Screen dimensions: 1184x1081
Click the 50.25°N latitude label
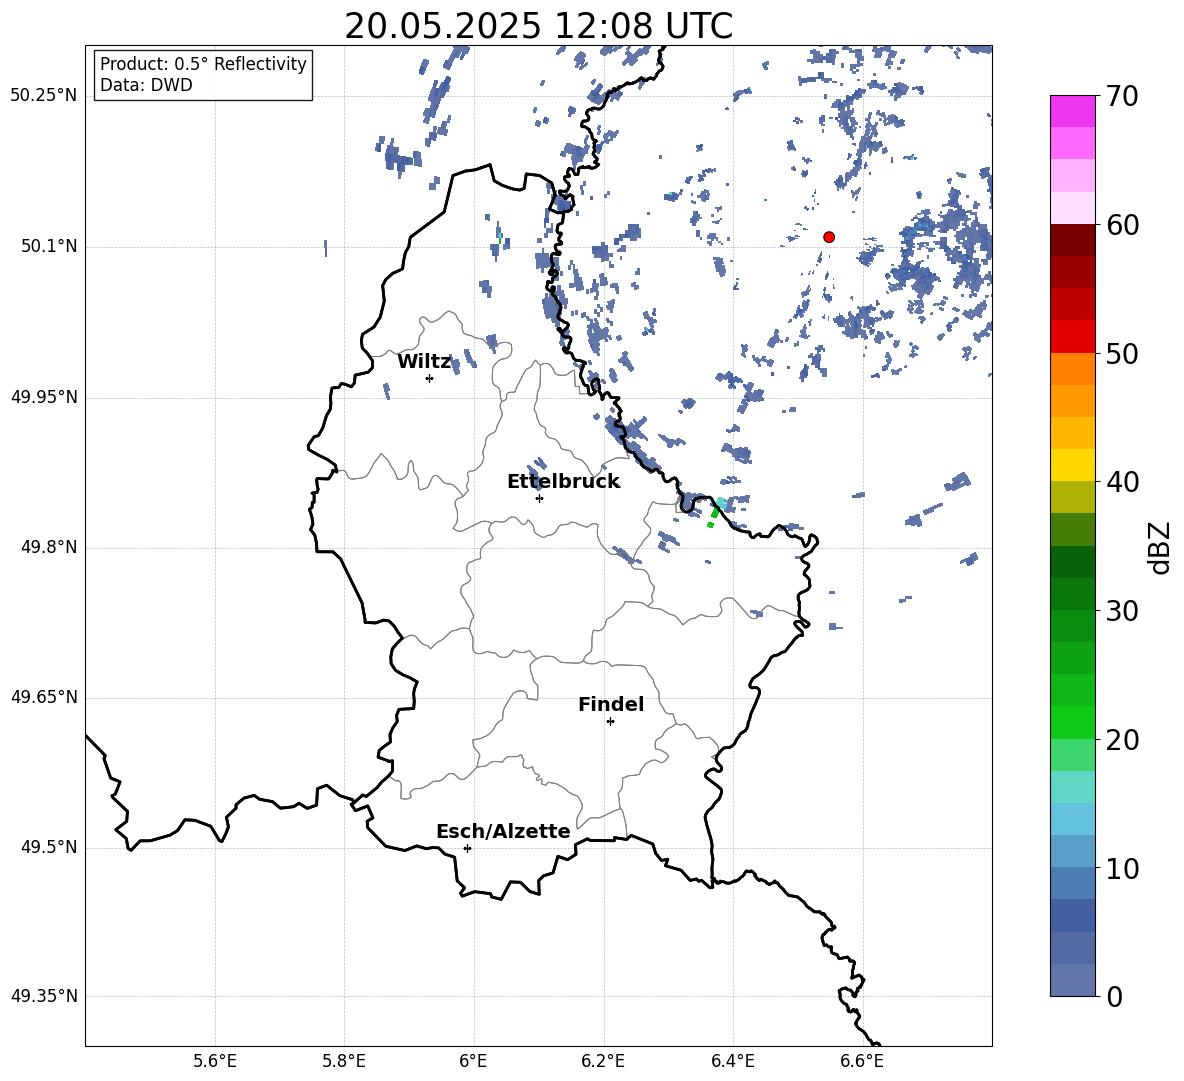pos(44,96)
